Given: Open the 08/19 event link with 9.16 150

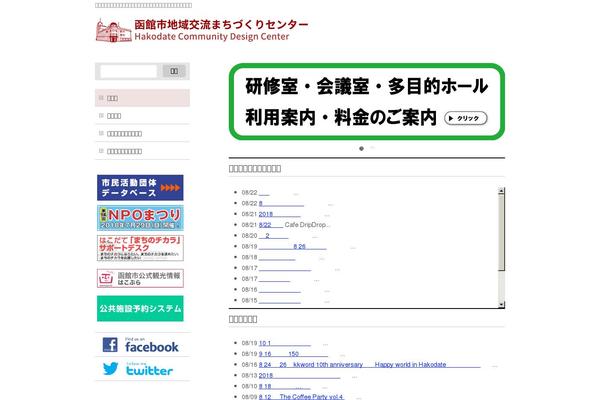Looking at the screenshot, I should click(x=293, y=354).
